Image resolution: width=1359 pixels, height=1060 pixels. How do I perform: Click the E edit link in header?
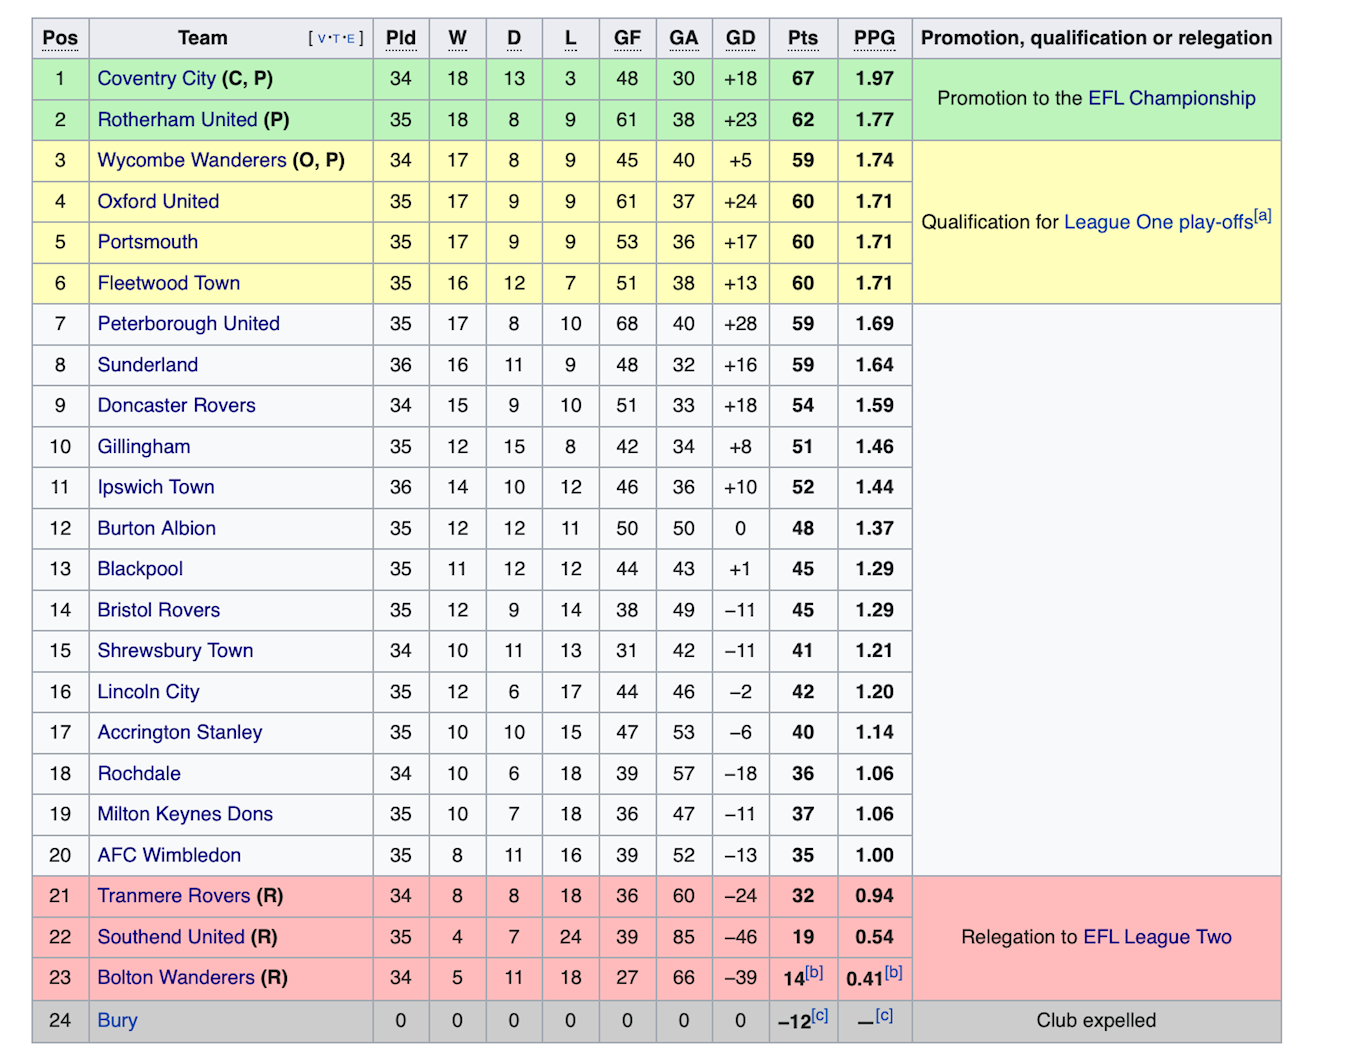coord(350,39)
